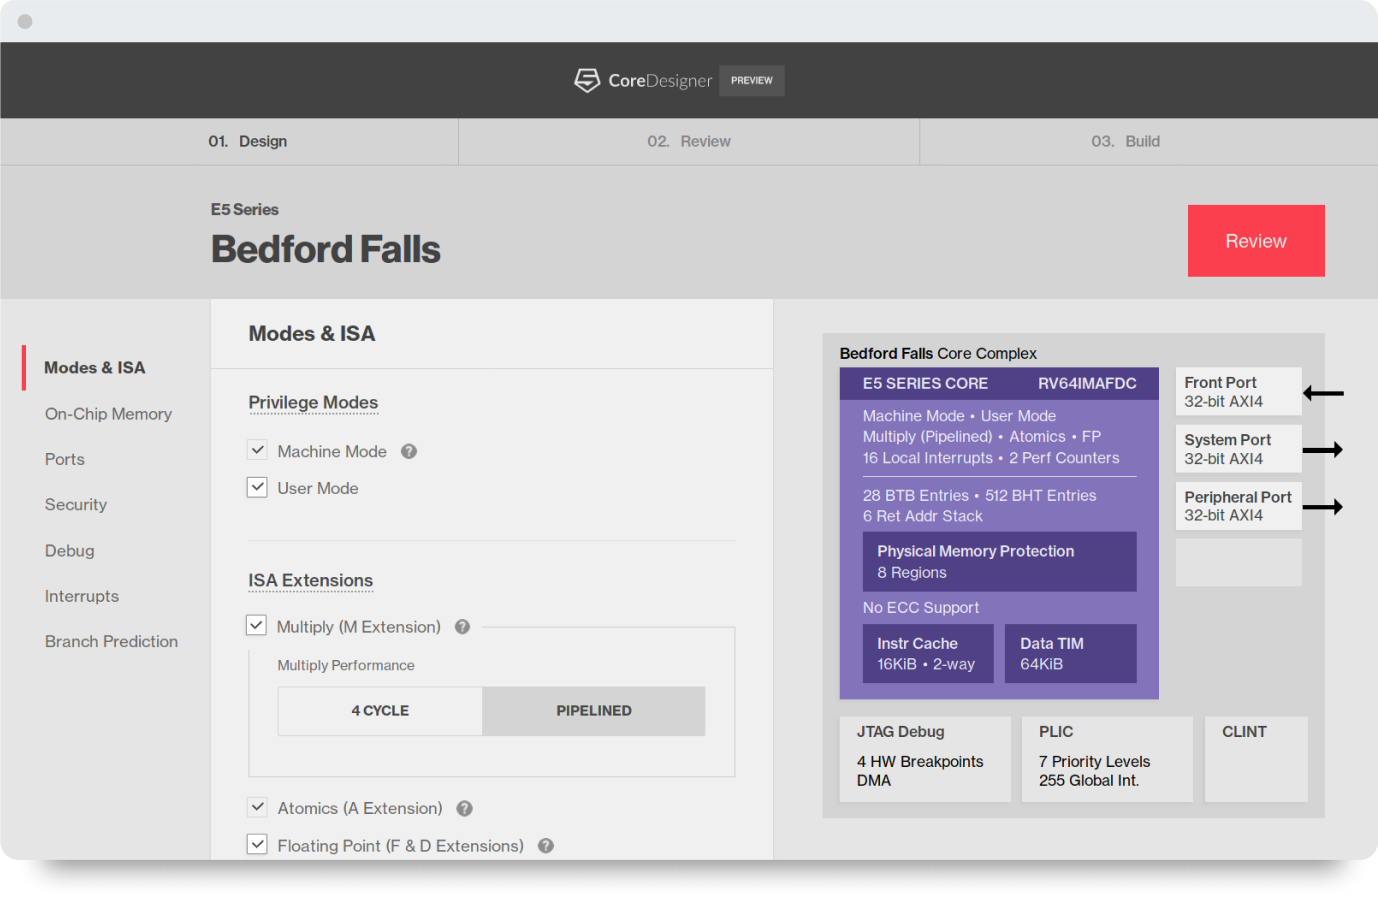Click help icon next to Atomics (A Extension)
Image resolution: width=1378 pixels, height=898 pixels.
465,808
